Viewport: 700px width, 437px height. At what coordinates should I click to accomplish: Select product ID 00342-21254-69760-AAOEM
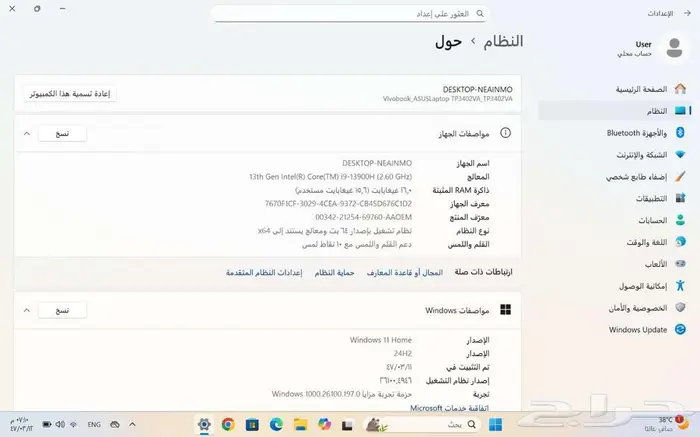tap(363, 217)
